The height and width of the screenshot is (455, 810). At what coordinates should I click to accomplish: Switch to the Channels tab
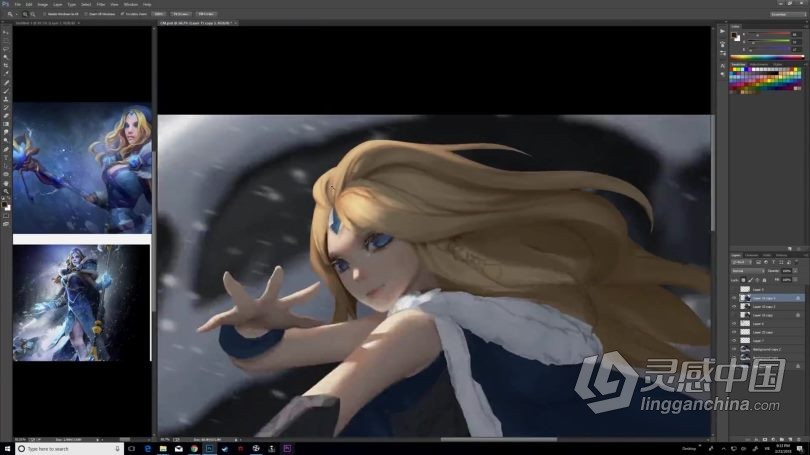pyautogui.click(x=752, y=255)
